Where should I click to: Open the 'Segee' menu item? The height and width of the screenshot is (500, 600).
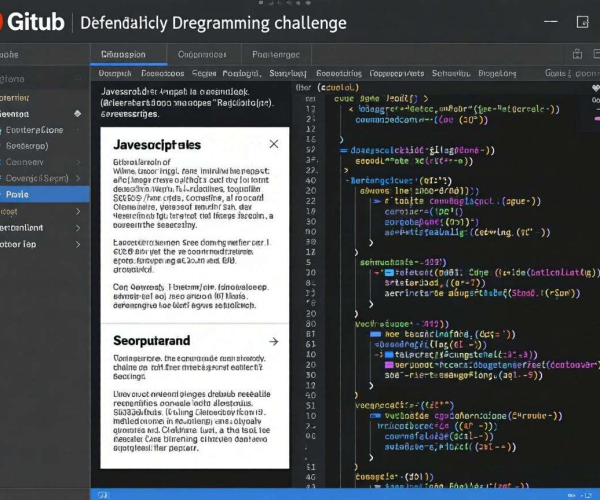204,73
